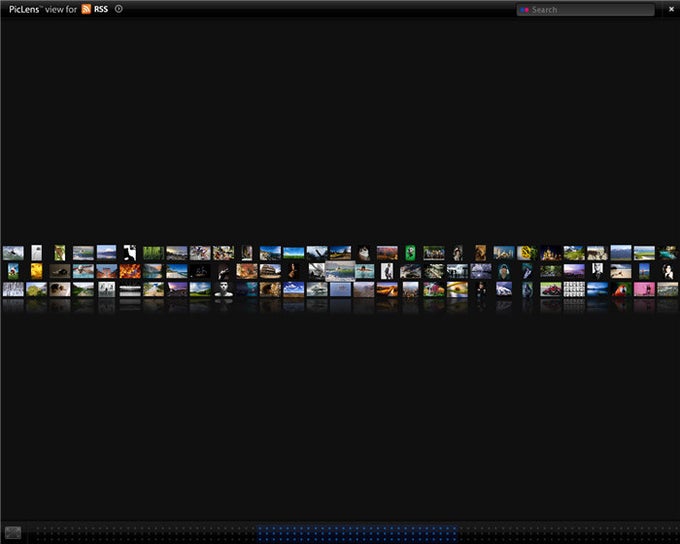This screenshot has width=680, height=544.
Task: Open the green field under blue sky thumbnail
Action: (294, 253)
